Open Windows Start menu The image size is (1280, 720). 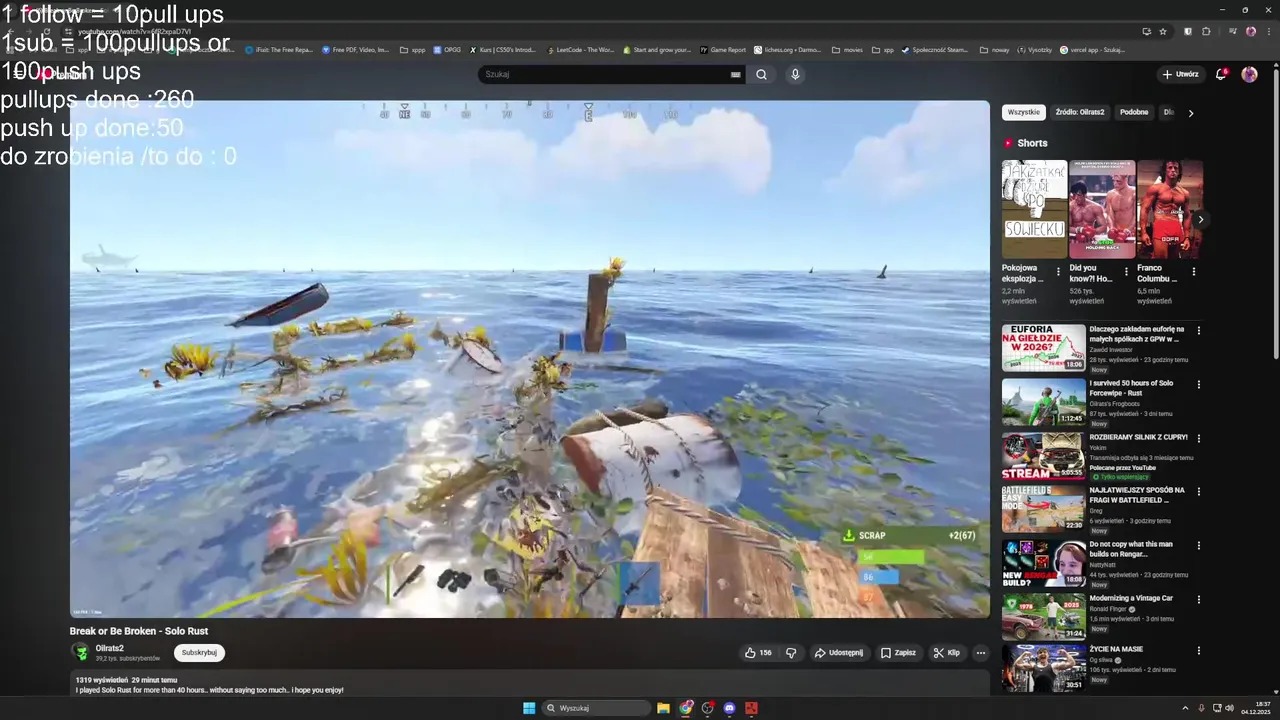point(529,708)
